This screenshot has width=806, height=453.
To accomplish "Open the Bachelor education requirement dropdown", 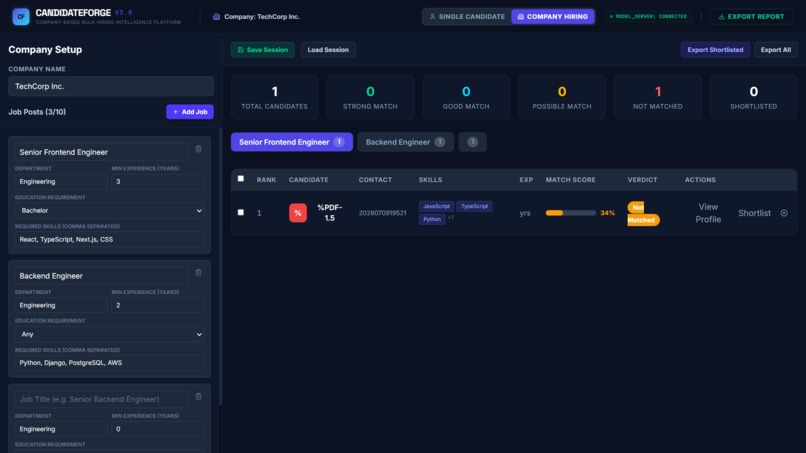I will 109,210.
